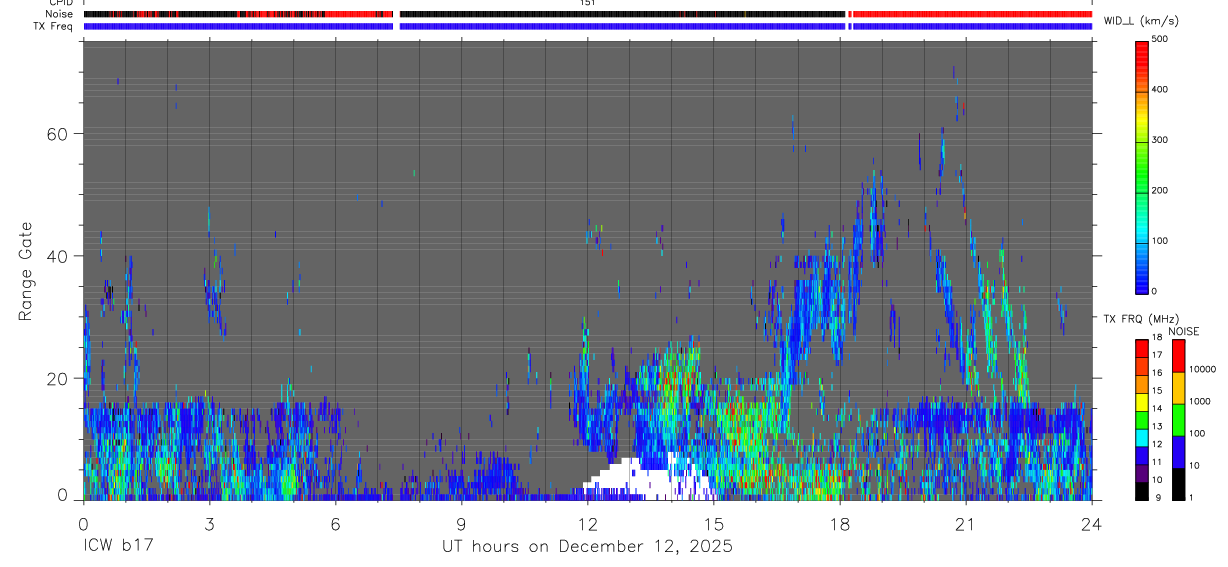Click the 'NOISE' legend title

(1183, 331)
